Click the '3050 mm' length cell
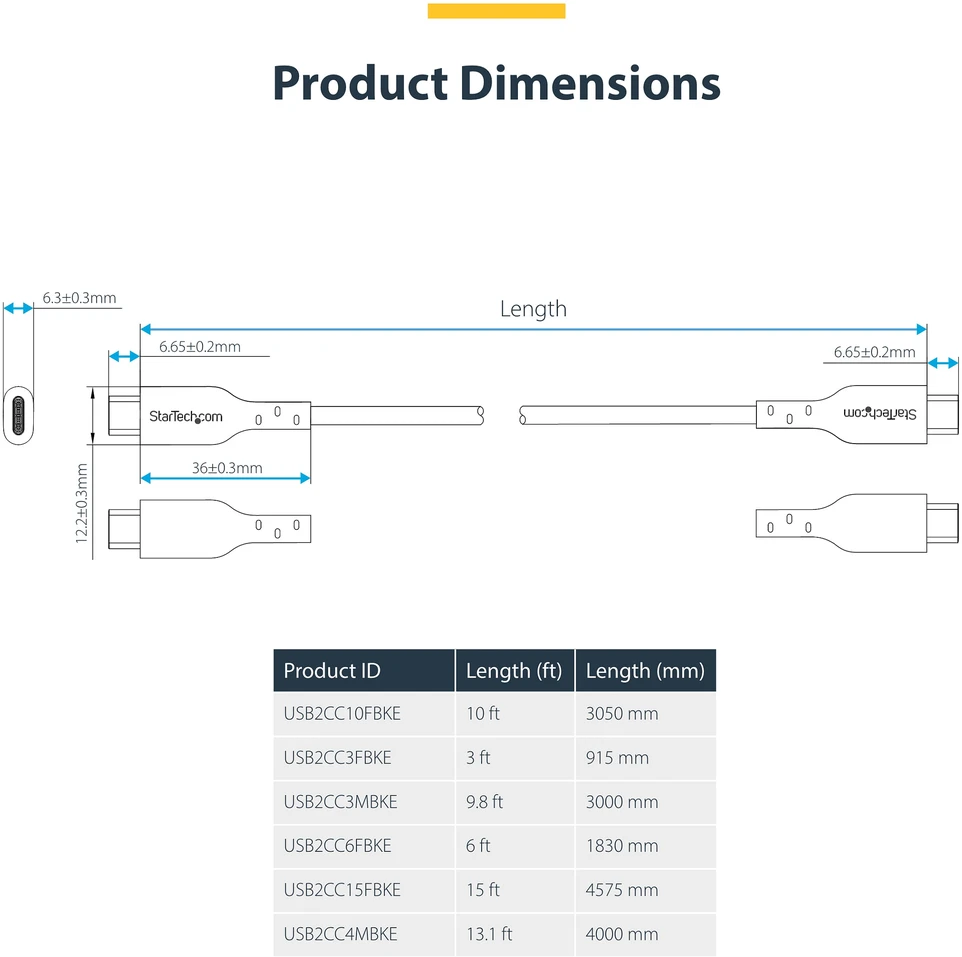 click(x=645, y=713)
